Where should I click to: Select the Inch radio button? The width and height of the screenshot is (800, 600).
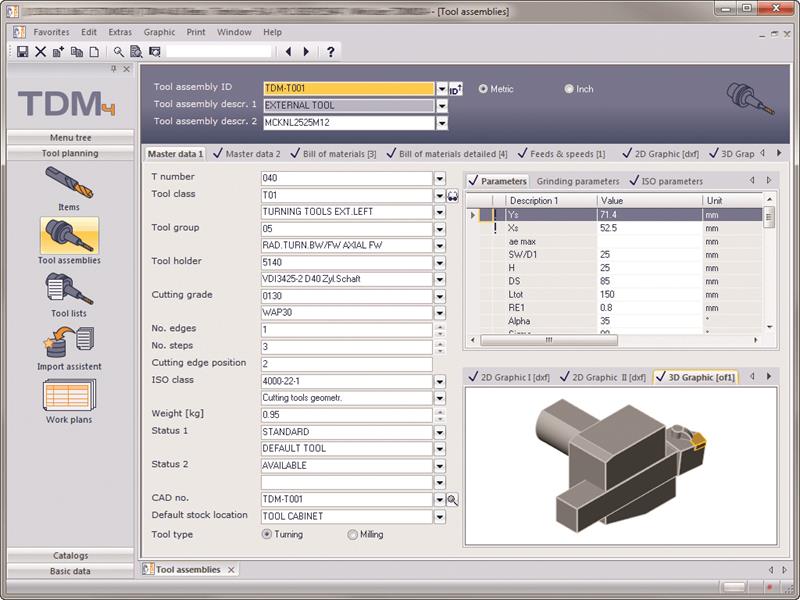click(569, 89)
